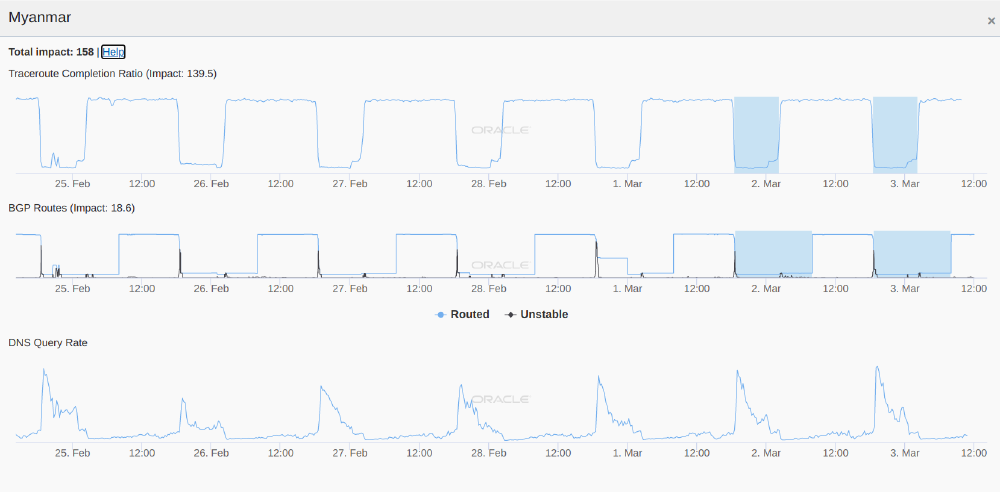Toggle the Routed series in the legend
The height and width of the screenshot is (492, 1000).
pos(462,314)
